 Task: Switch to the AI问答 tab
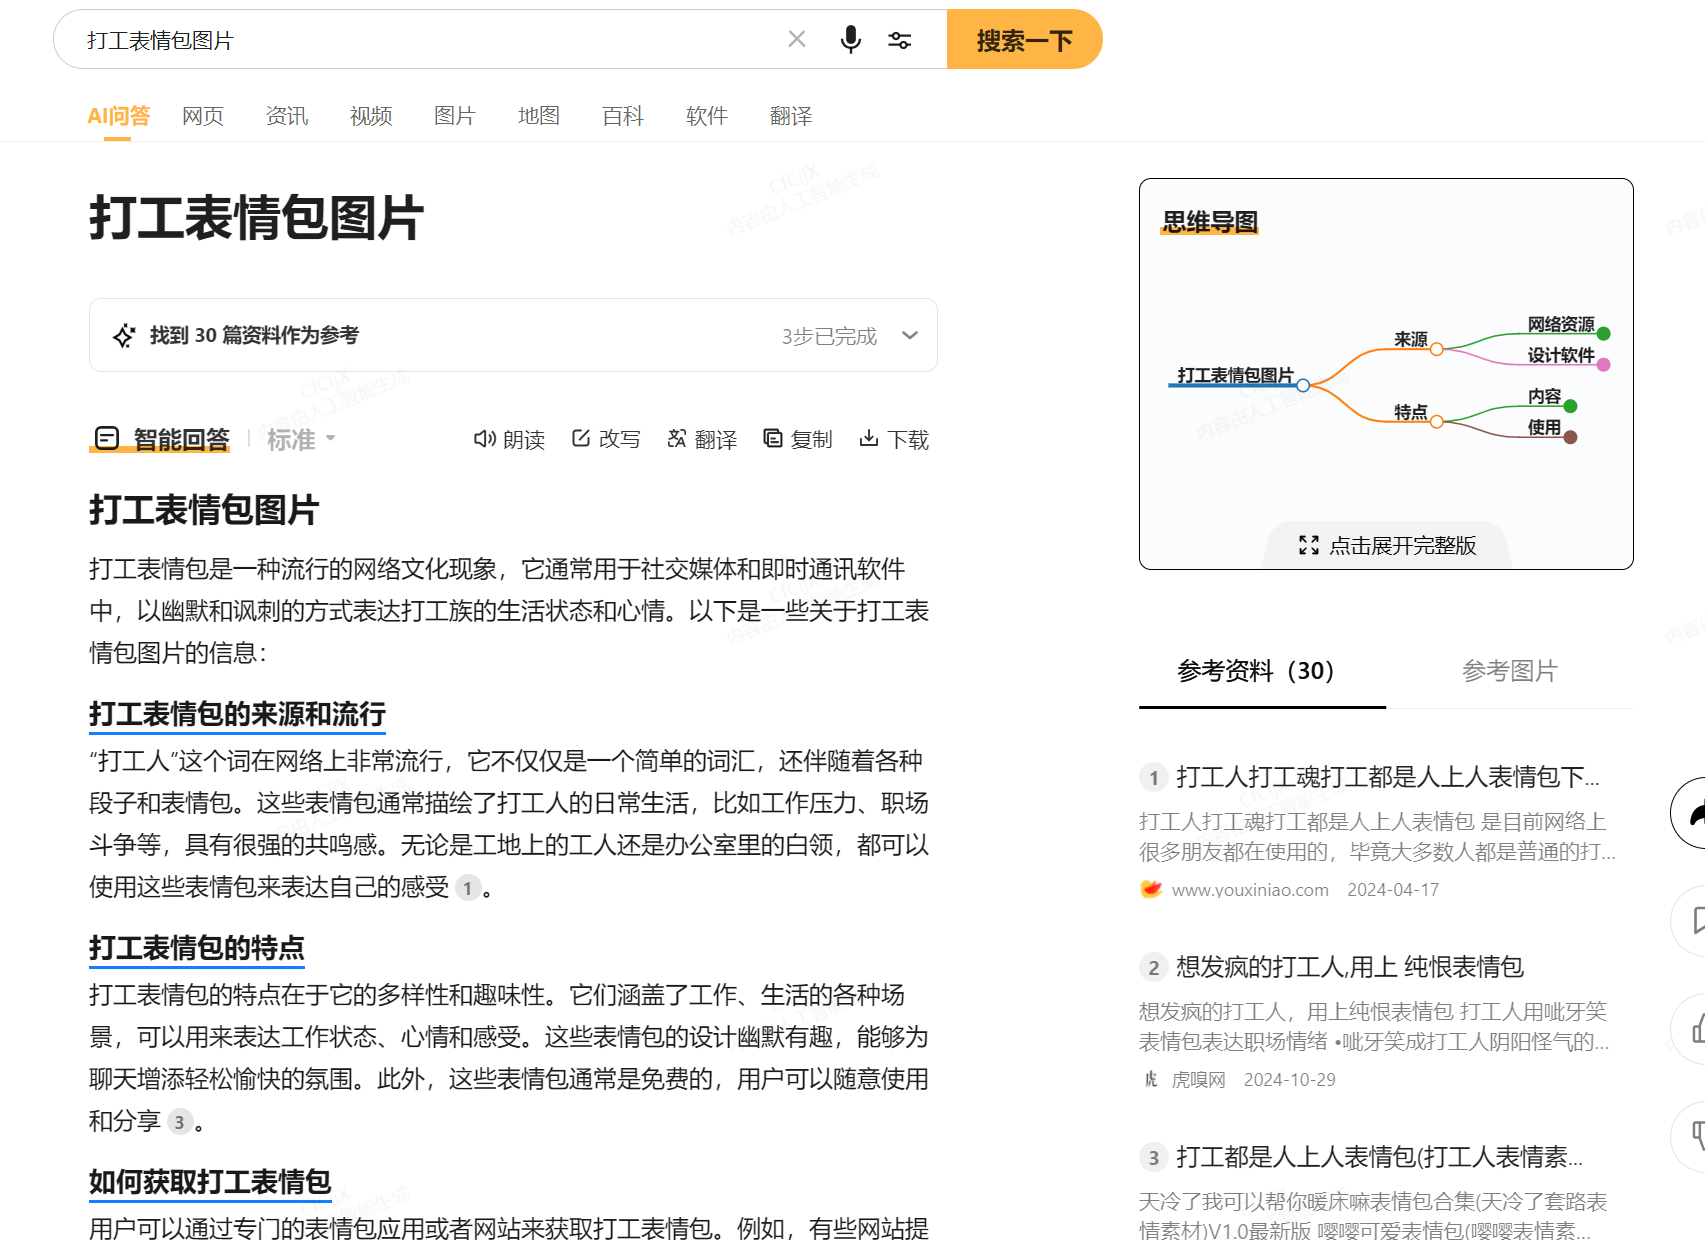point(118,116)
